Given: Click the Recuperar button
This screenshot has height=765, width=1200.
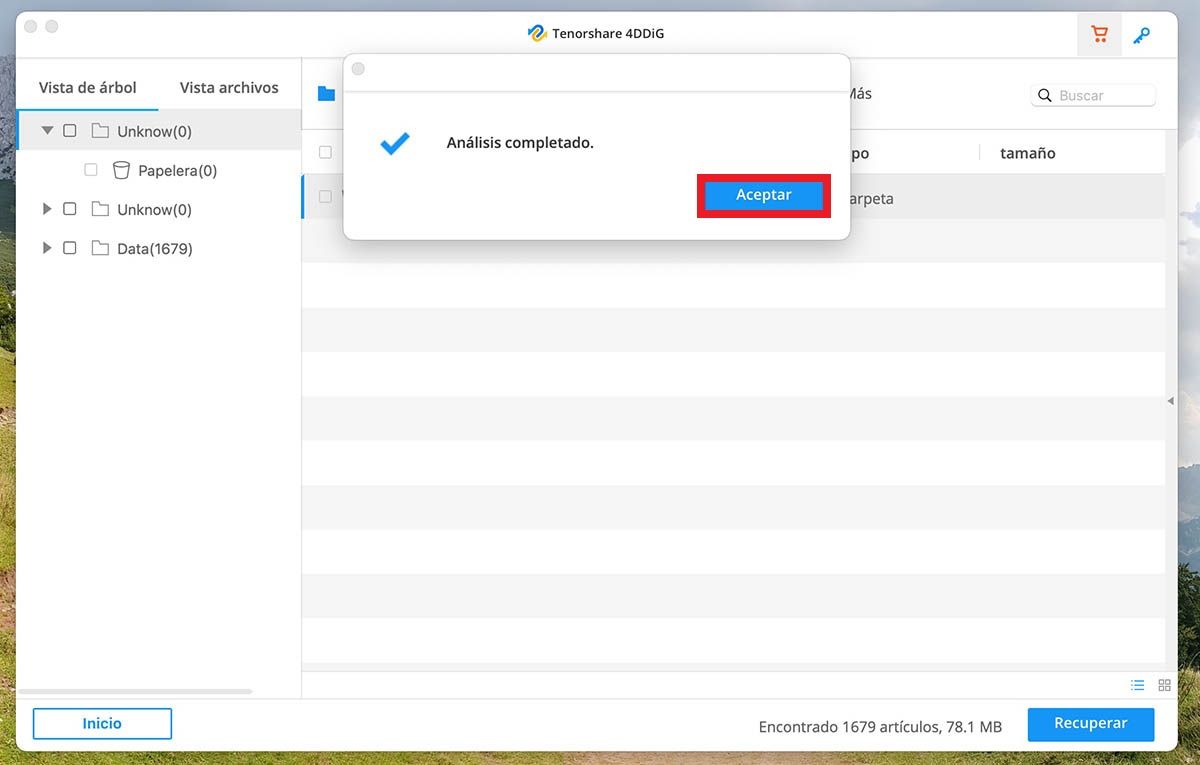Looking at the screenshot, I should click(x=1090, y=724).
